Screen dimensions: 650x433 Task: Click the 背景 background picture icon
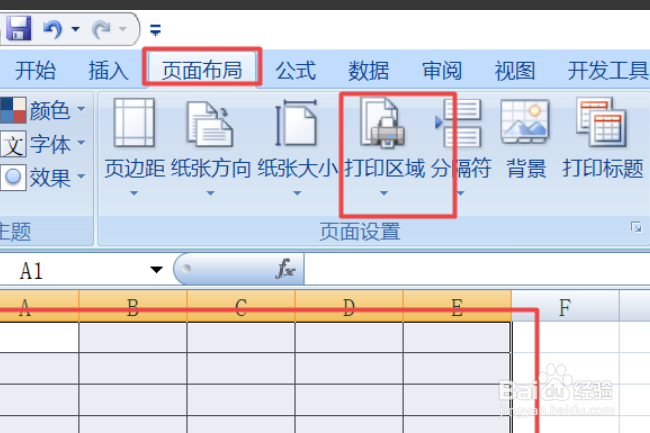pos(525,122)
